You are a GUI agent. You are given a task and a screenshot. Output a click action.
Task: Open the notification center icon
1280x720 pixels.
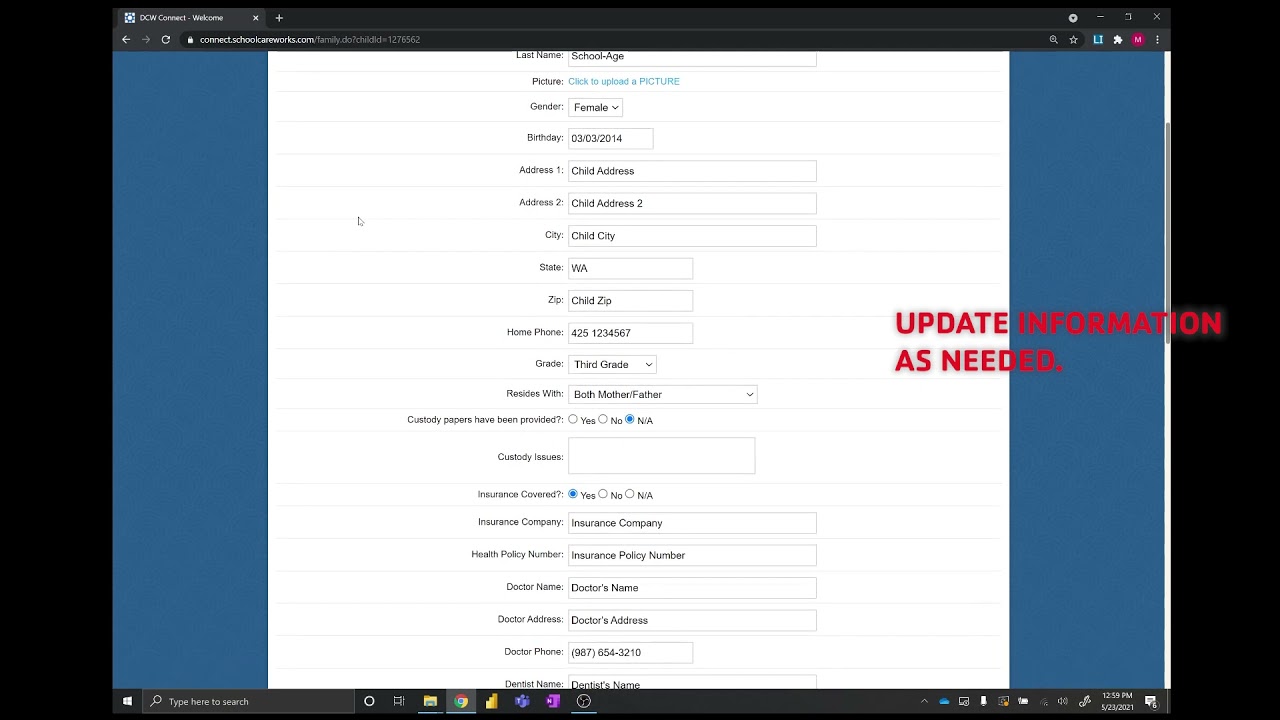click(1151, 702)
